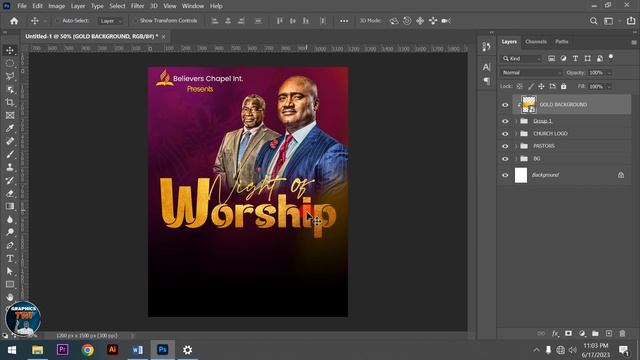Select the Rectangle shape tool
The image size is (640, 360).
(10, 284)
